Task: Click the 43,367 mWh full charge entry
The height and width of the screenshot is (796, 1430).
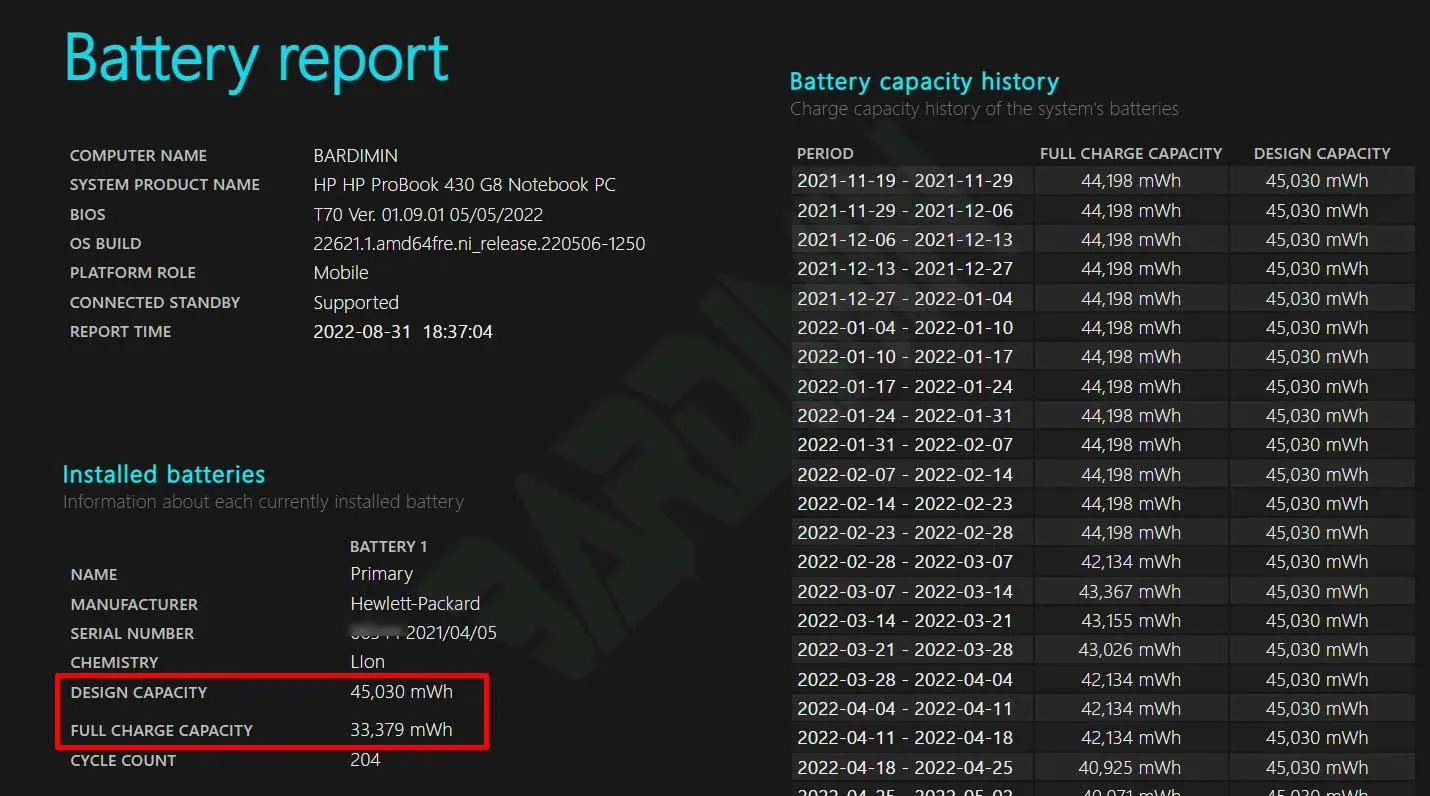Action: click(x=1130, y=591)
